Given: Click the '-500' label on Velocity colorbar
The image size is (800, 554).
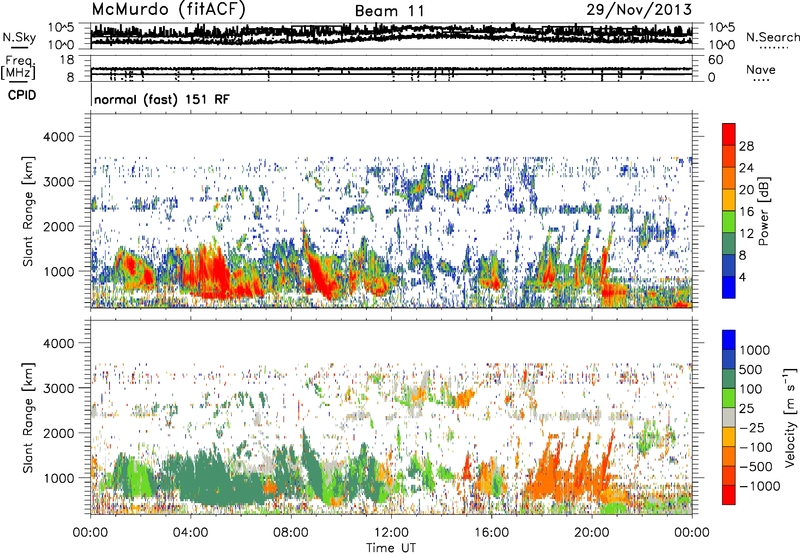Looking at the screenshot, I should click(756, 467).
